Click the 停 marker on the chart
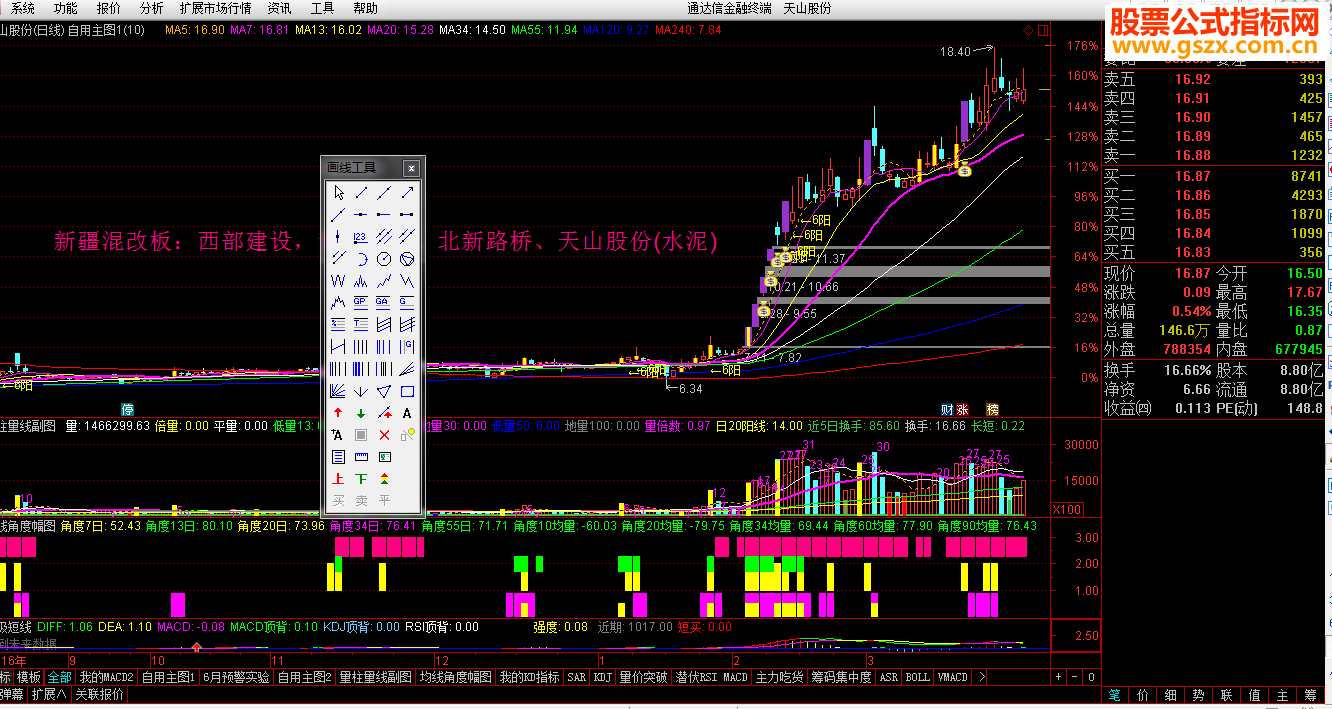Viewport: 1332px width, 709px height. click(127, 409)
